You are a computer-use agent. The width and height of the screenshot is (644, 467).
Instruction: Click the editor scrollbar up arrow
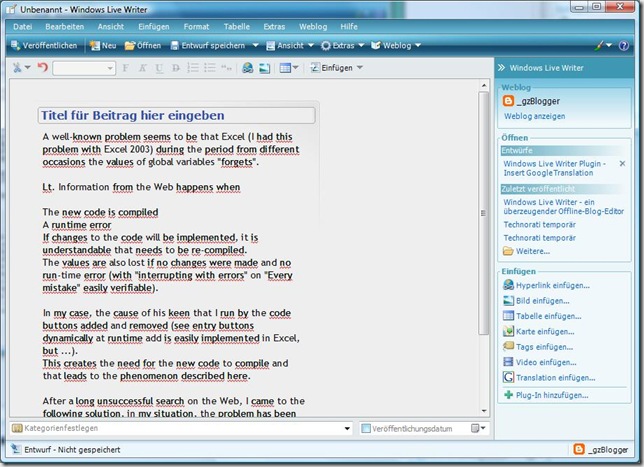tap(484, 85)
